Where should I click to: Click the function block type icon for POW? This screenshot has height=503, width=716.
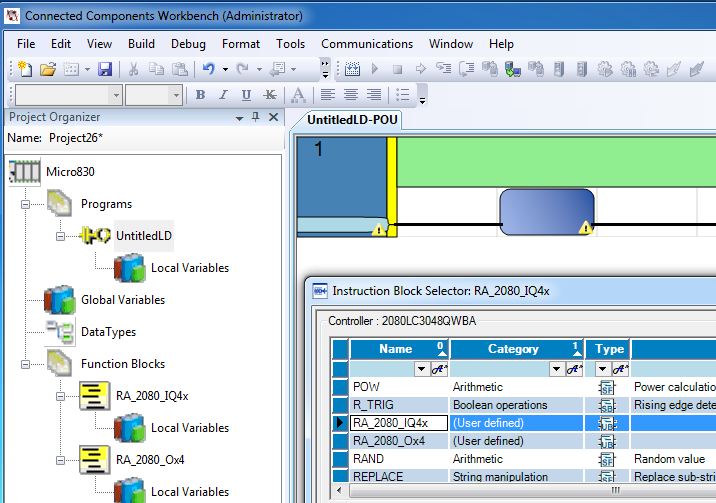tap(606, 387)
